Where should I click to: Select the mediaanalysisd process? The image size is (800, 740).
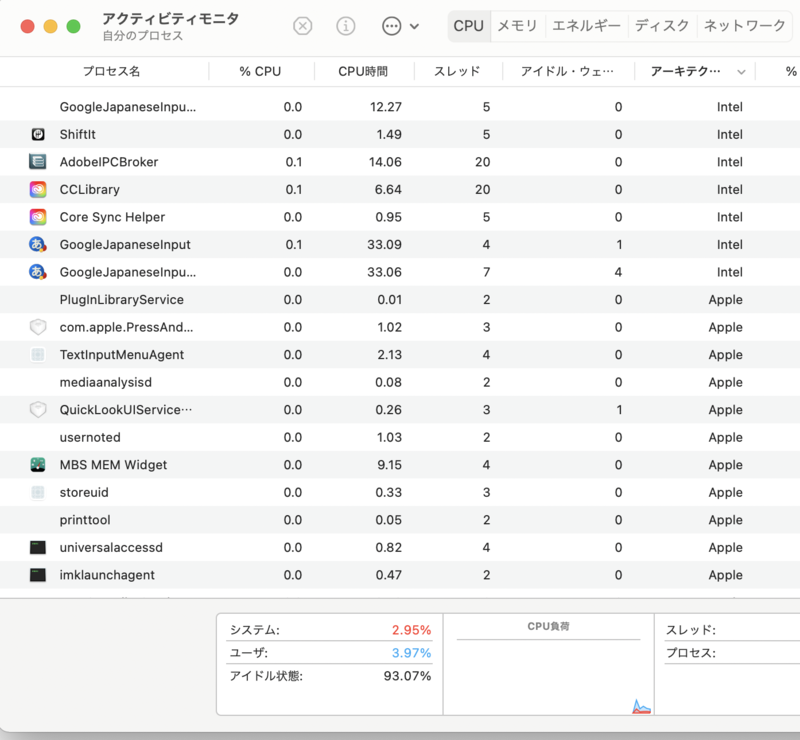click(106, 382)
